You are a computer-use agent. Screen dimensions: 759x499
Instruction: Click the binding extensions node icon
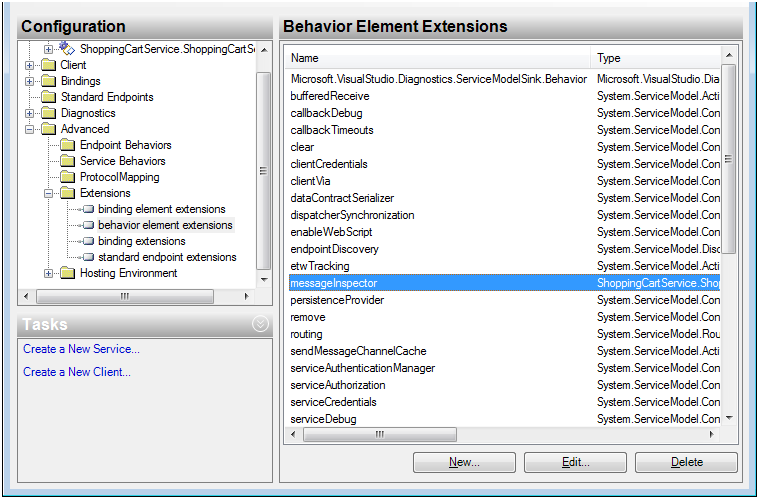88,241
